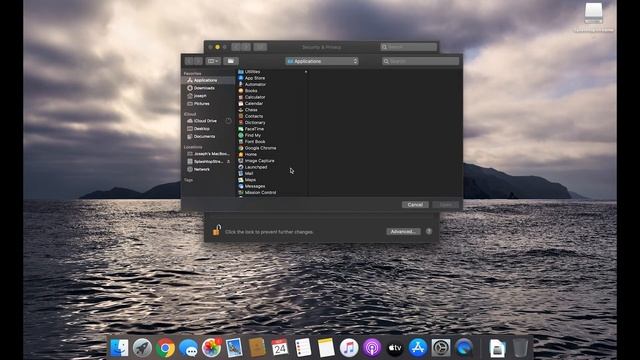Click the Security & Privacy window search field

[408, 47]
